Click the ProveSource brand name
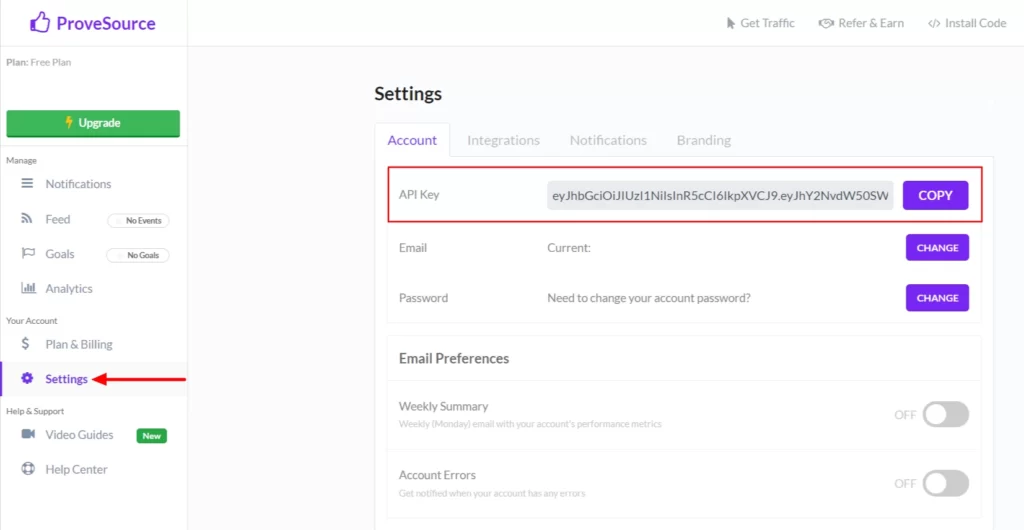 (x=106, y=23)
